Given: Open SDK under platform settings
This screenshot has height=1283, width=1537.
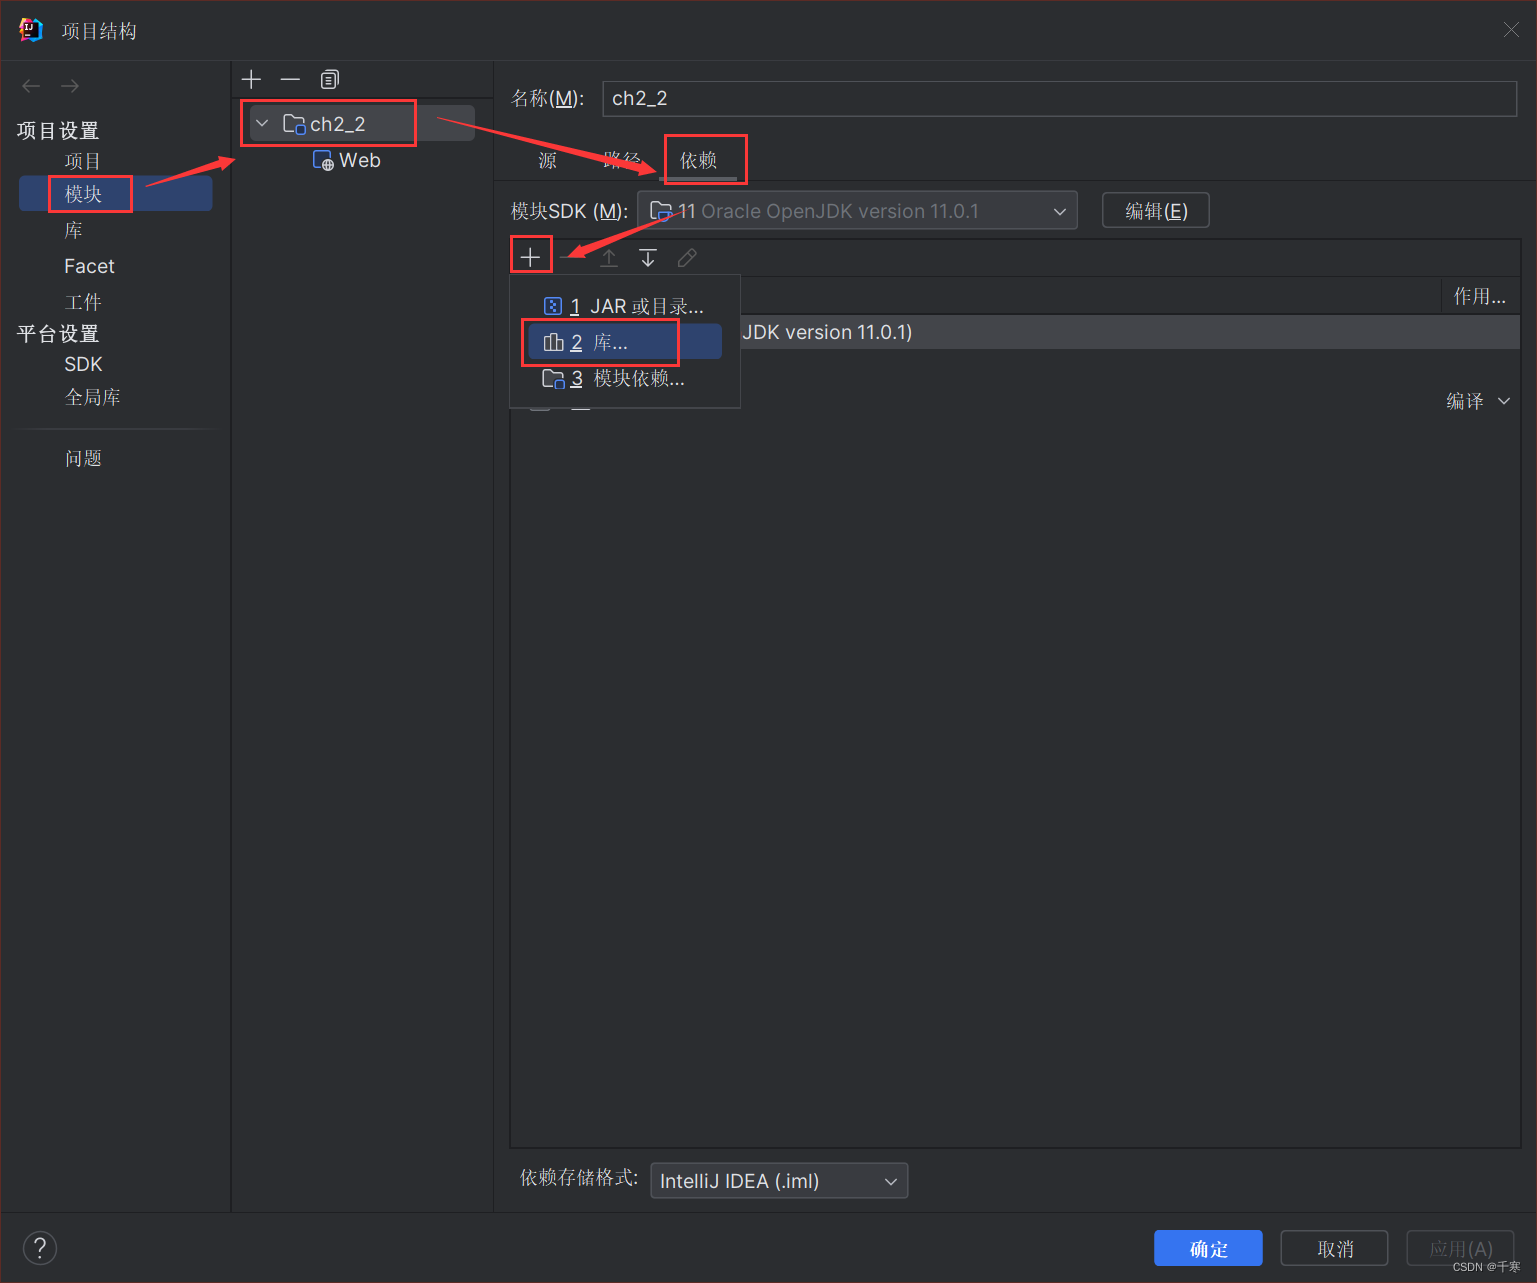Looking at the screenshot, I should (83, 364).
